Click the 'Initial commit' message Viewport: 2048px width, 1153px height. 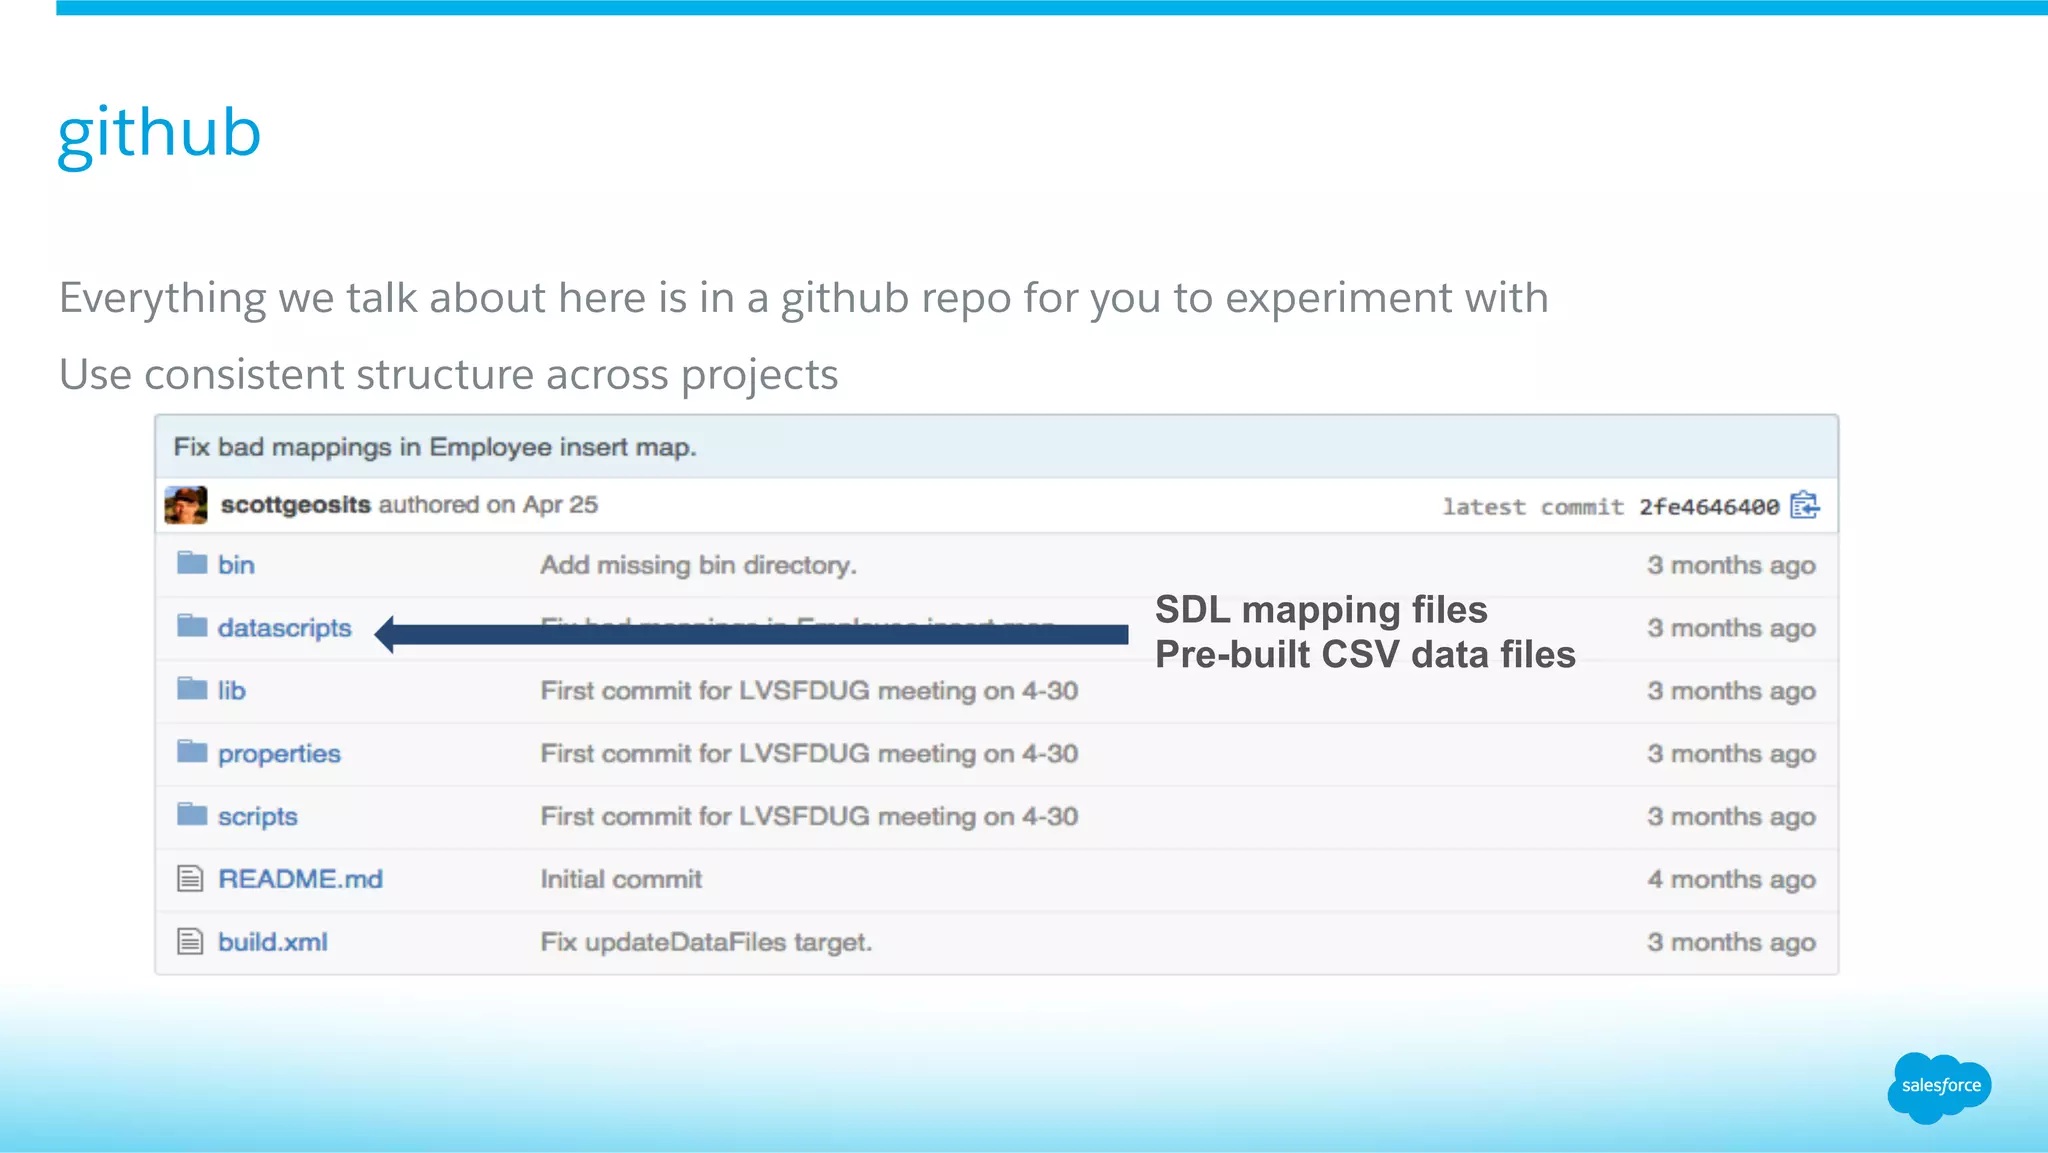click(621, 879)
